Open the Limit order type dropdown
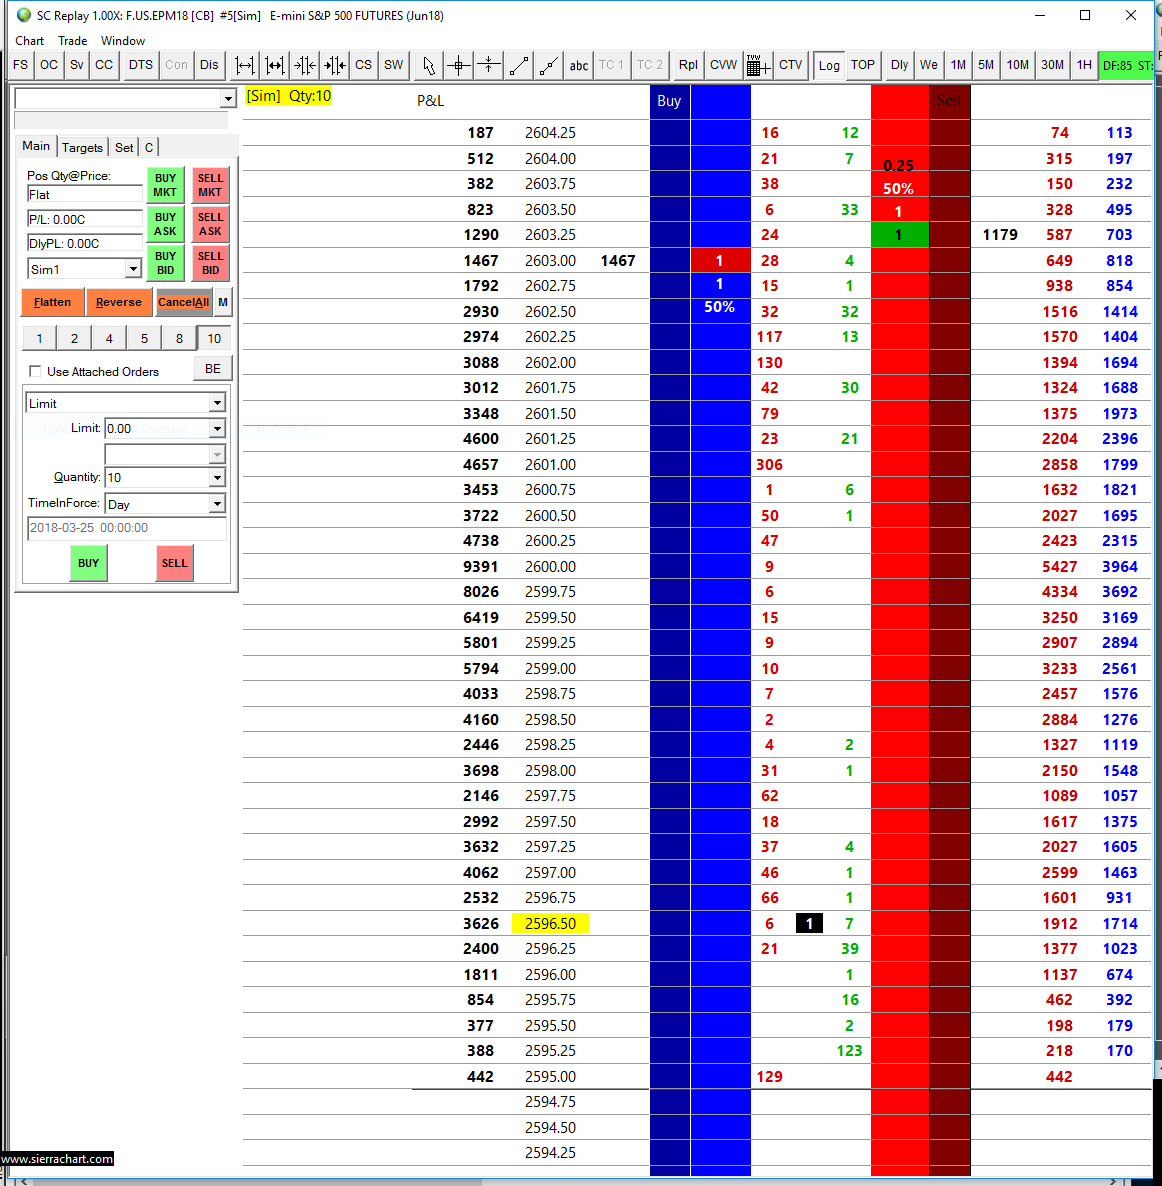 pos(217,403)
